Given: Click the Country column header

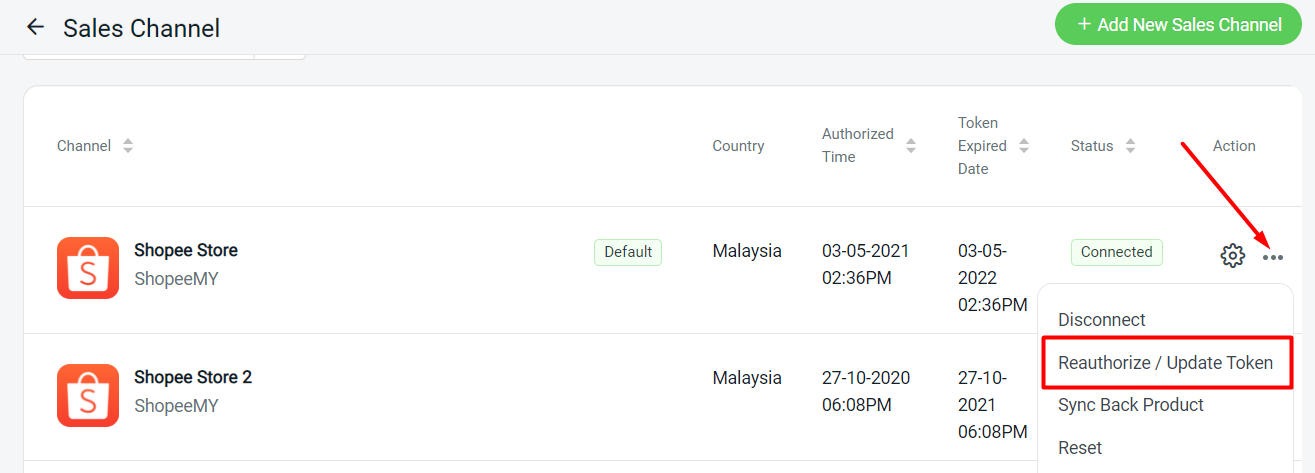Looking at the screenshot, I should [x=738, y=146].
